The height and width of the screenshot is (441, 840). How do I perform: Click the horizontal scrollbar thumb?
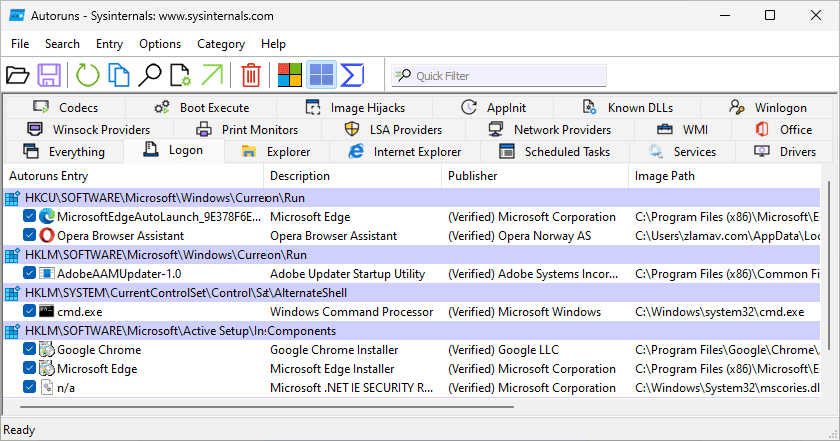click(x=266, y=407)
